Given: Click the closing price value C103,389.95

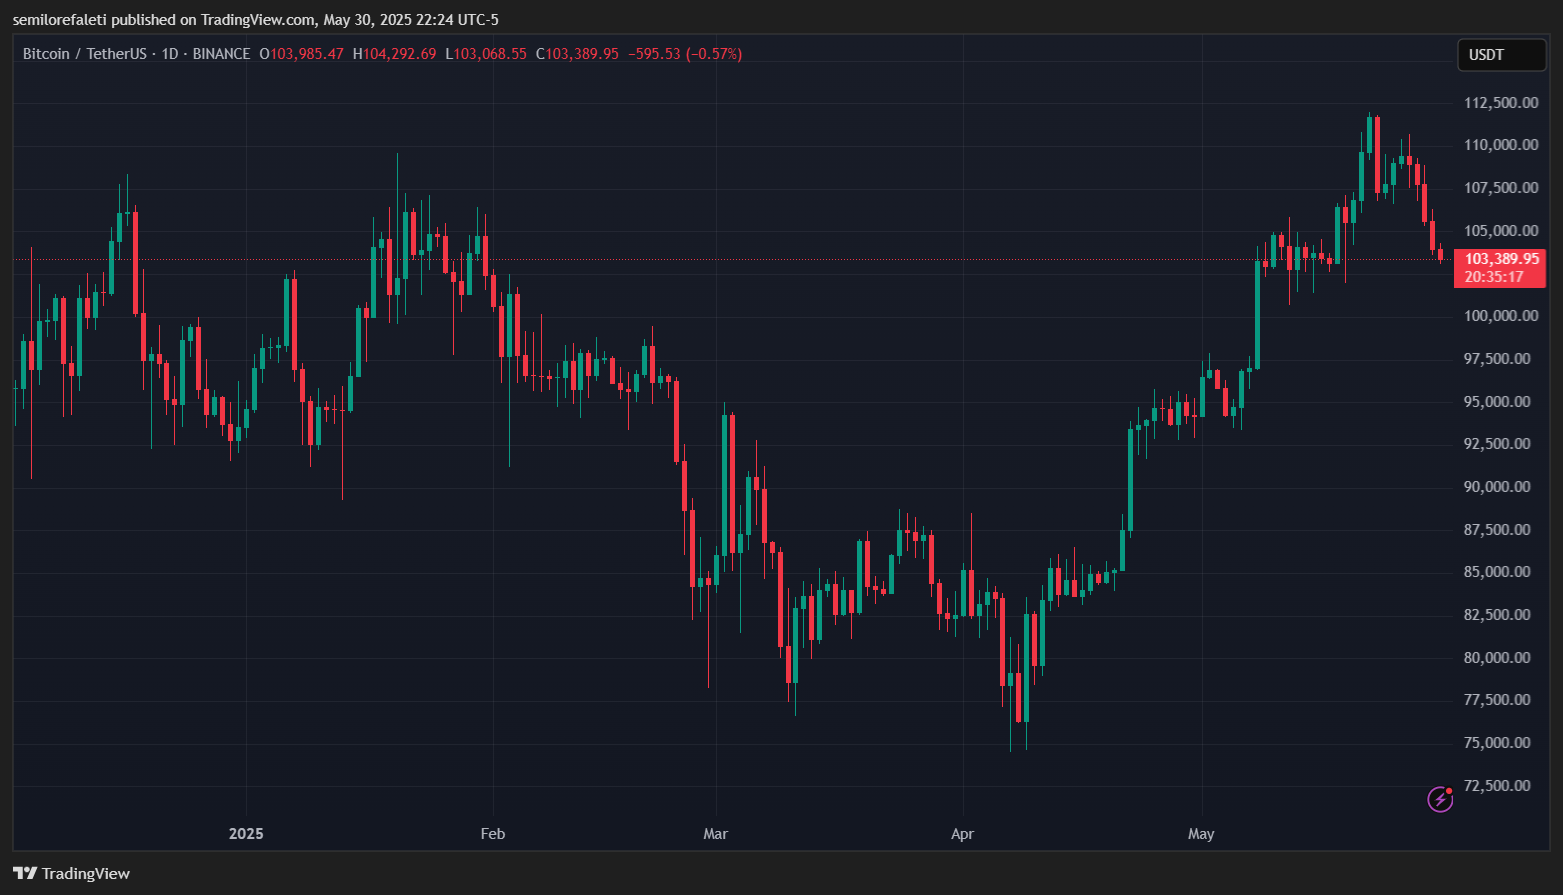Looking at the screenshot, I should click(x=577, y=54).
